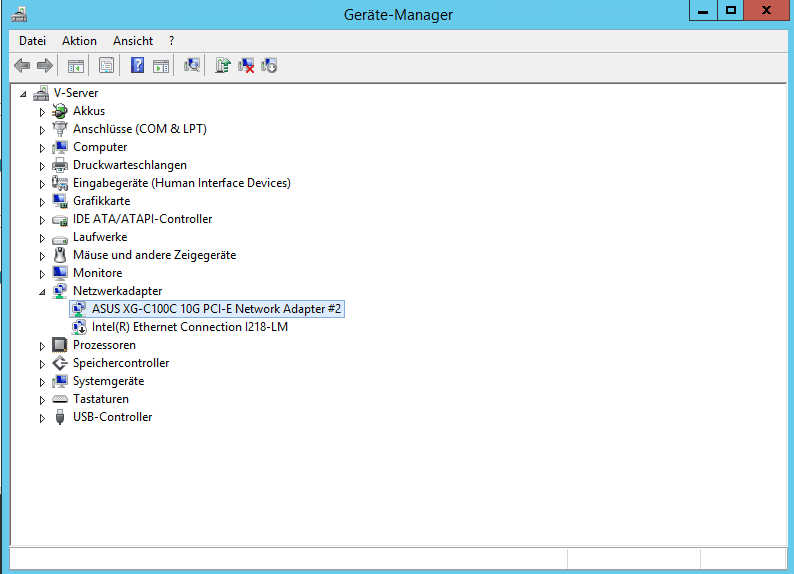Expand the arrow next to Druckwarteschlangen
This screenshot has width=794, height=574.
[x=42, y=166]
